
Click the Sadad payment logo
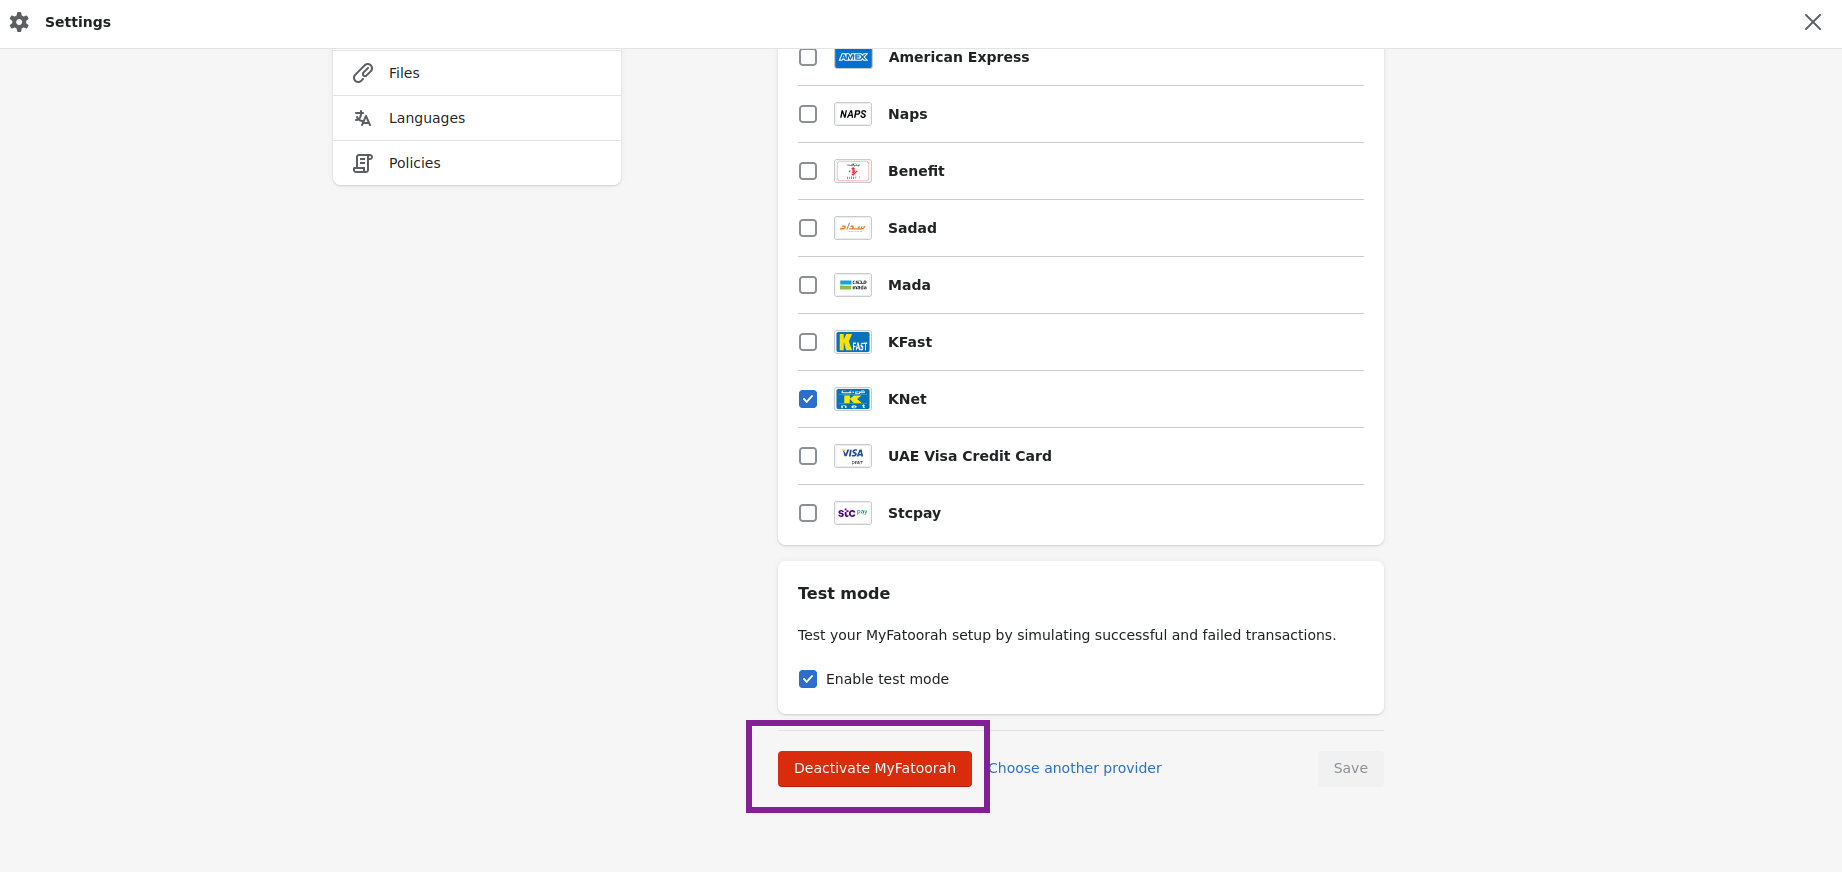pos(853,228)
